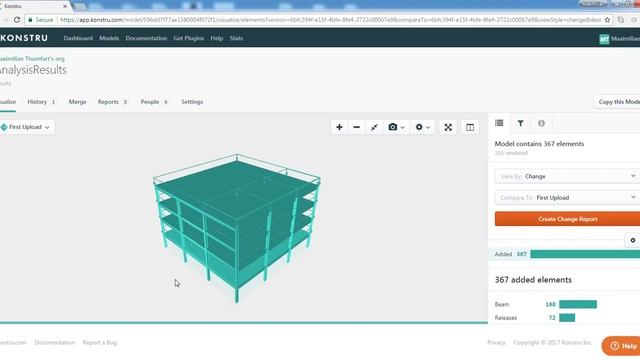Click the fit-to-view arrows icon
The width and height of the screenshot is (640, 360).
(374, 127)
